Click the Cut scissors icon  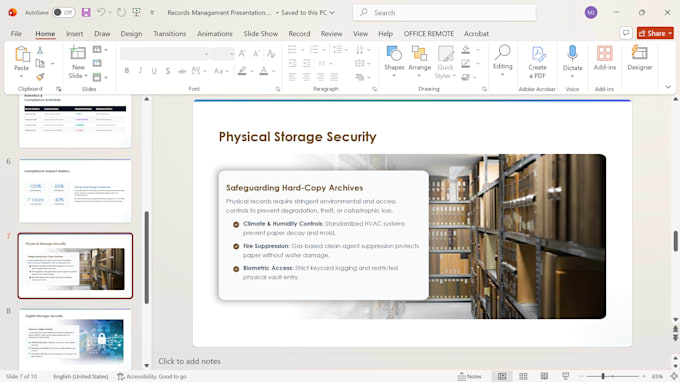point(40,50)
